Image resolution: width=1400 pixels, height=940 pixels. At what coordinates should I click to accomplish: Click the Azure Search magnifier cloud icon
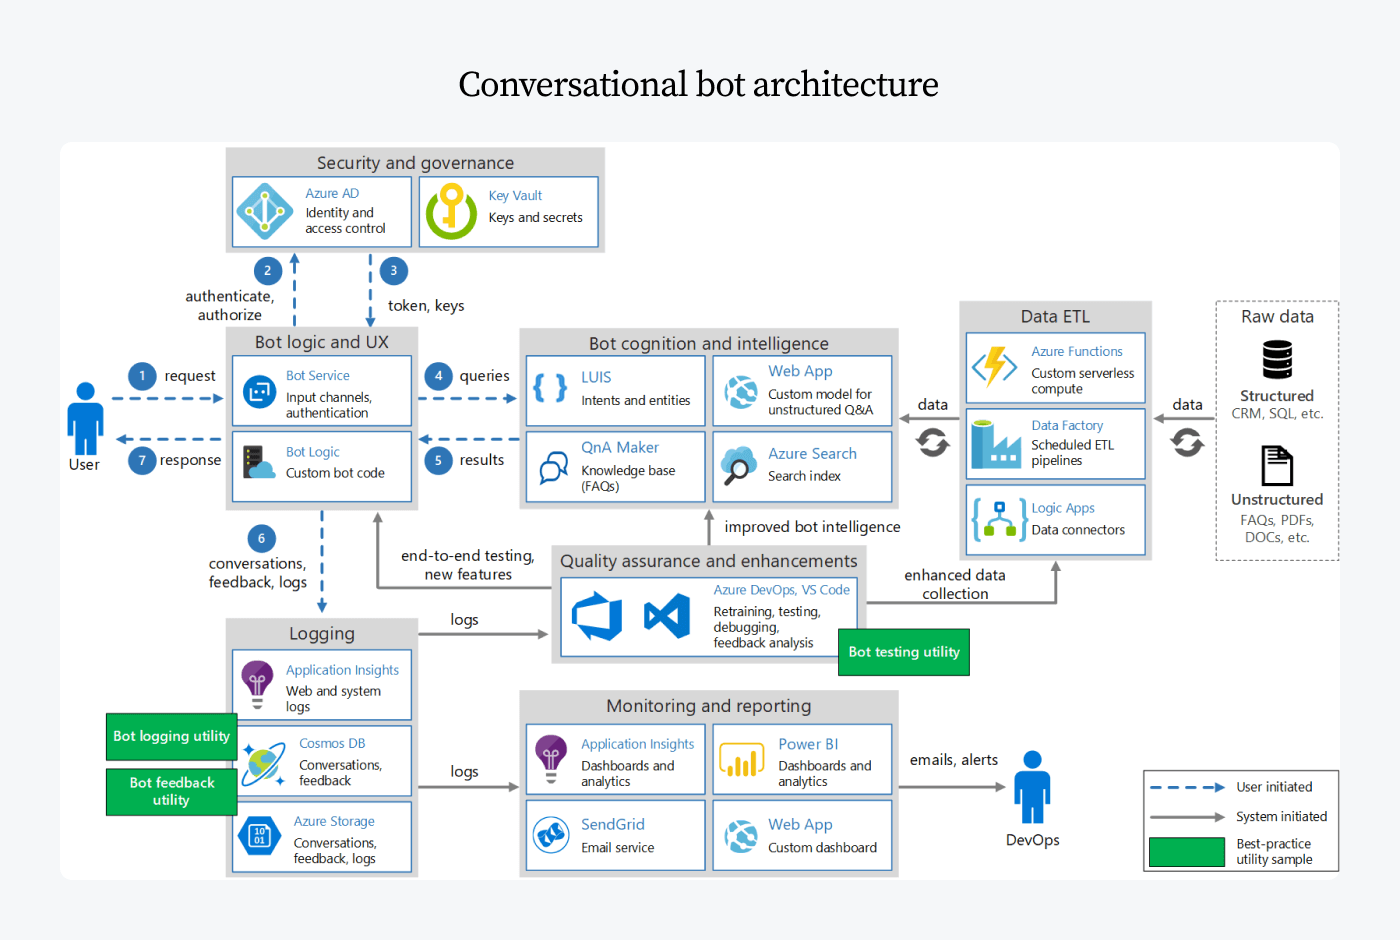(739, 466)
